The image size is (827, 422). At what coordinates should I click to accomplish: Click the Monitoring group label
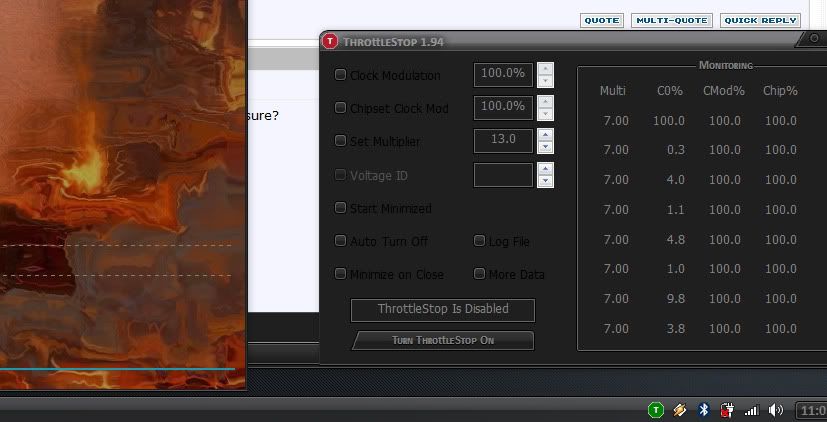pos(726,65)
